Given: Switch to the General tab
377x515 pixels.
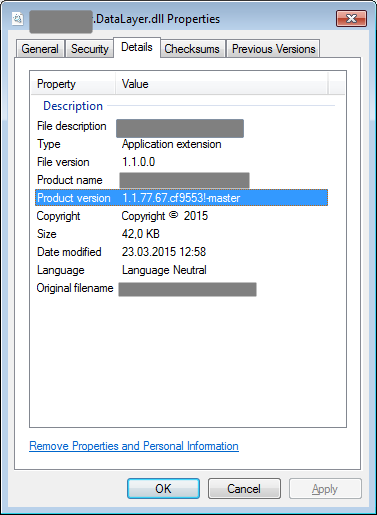Looking at the screenshot, I should click(40, 49).
